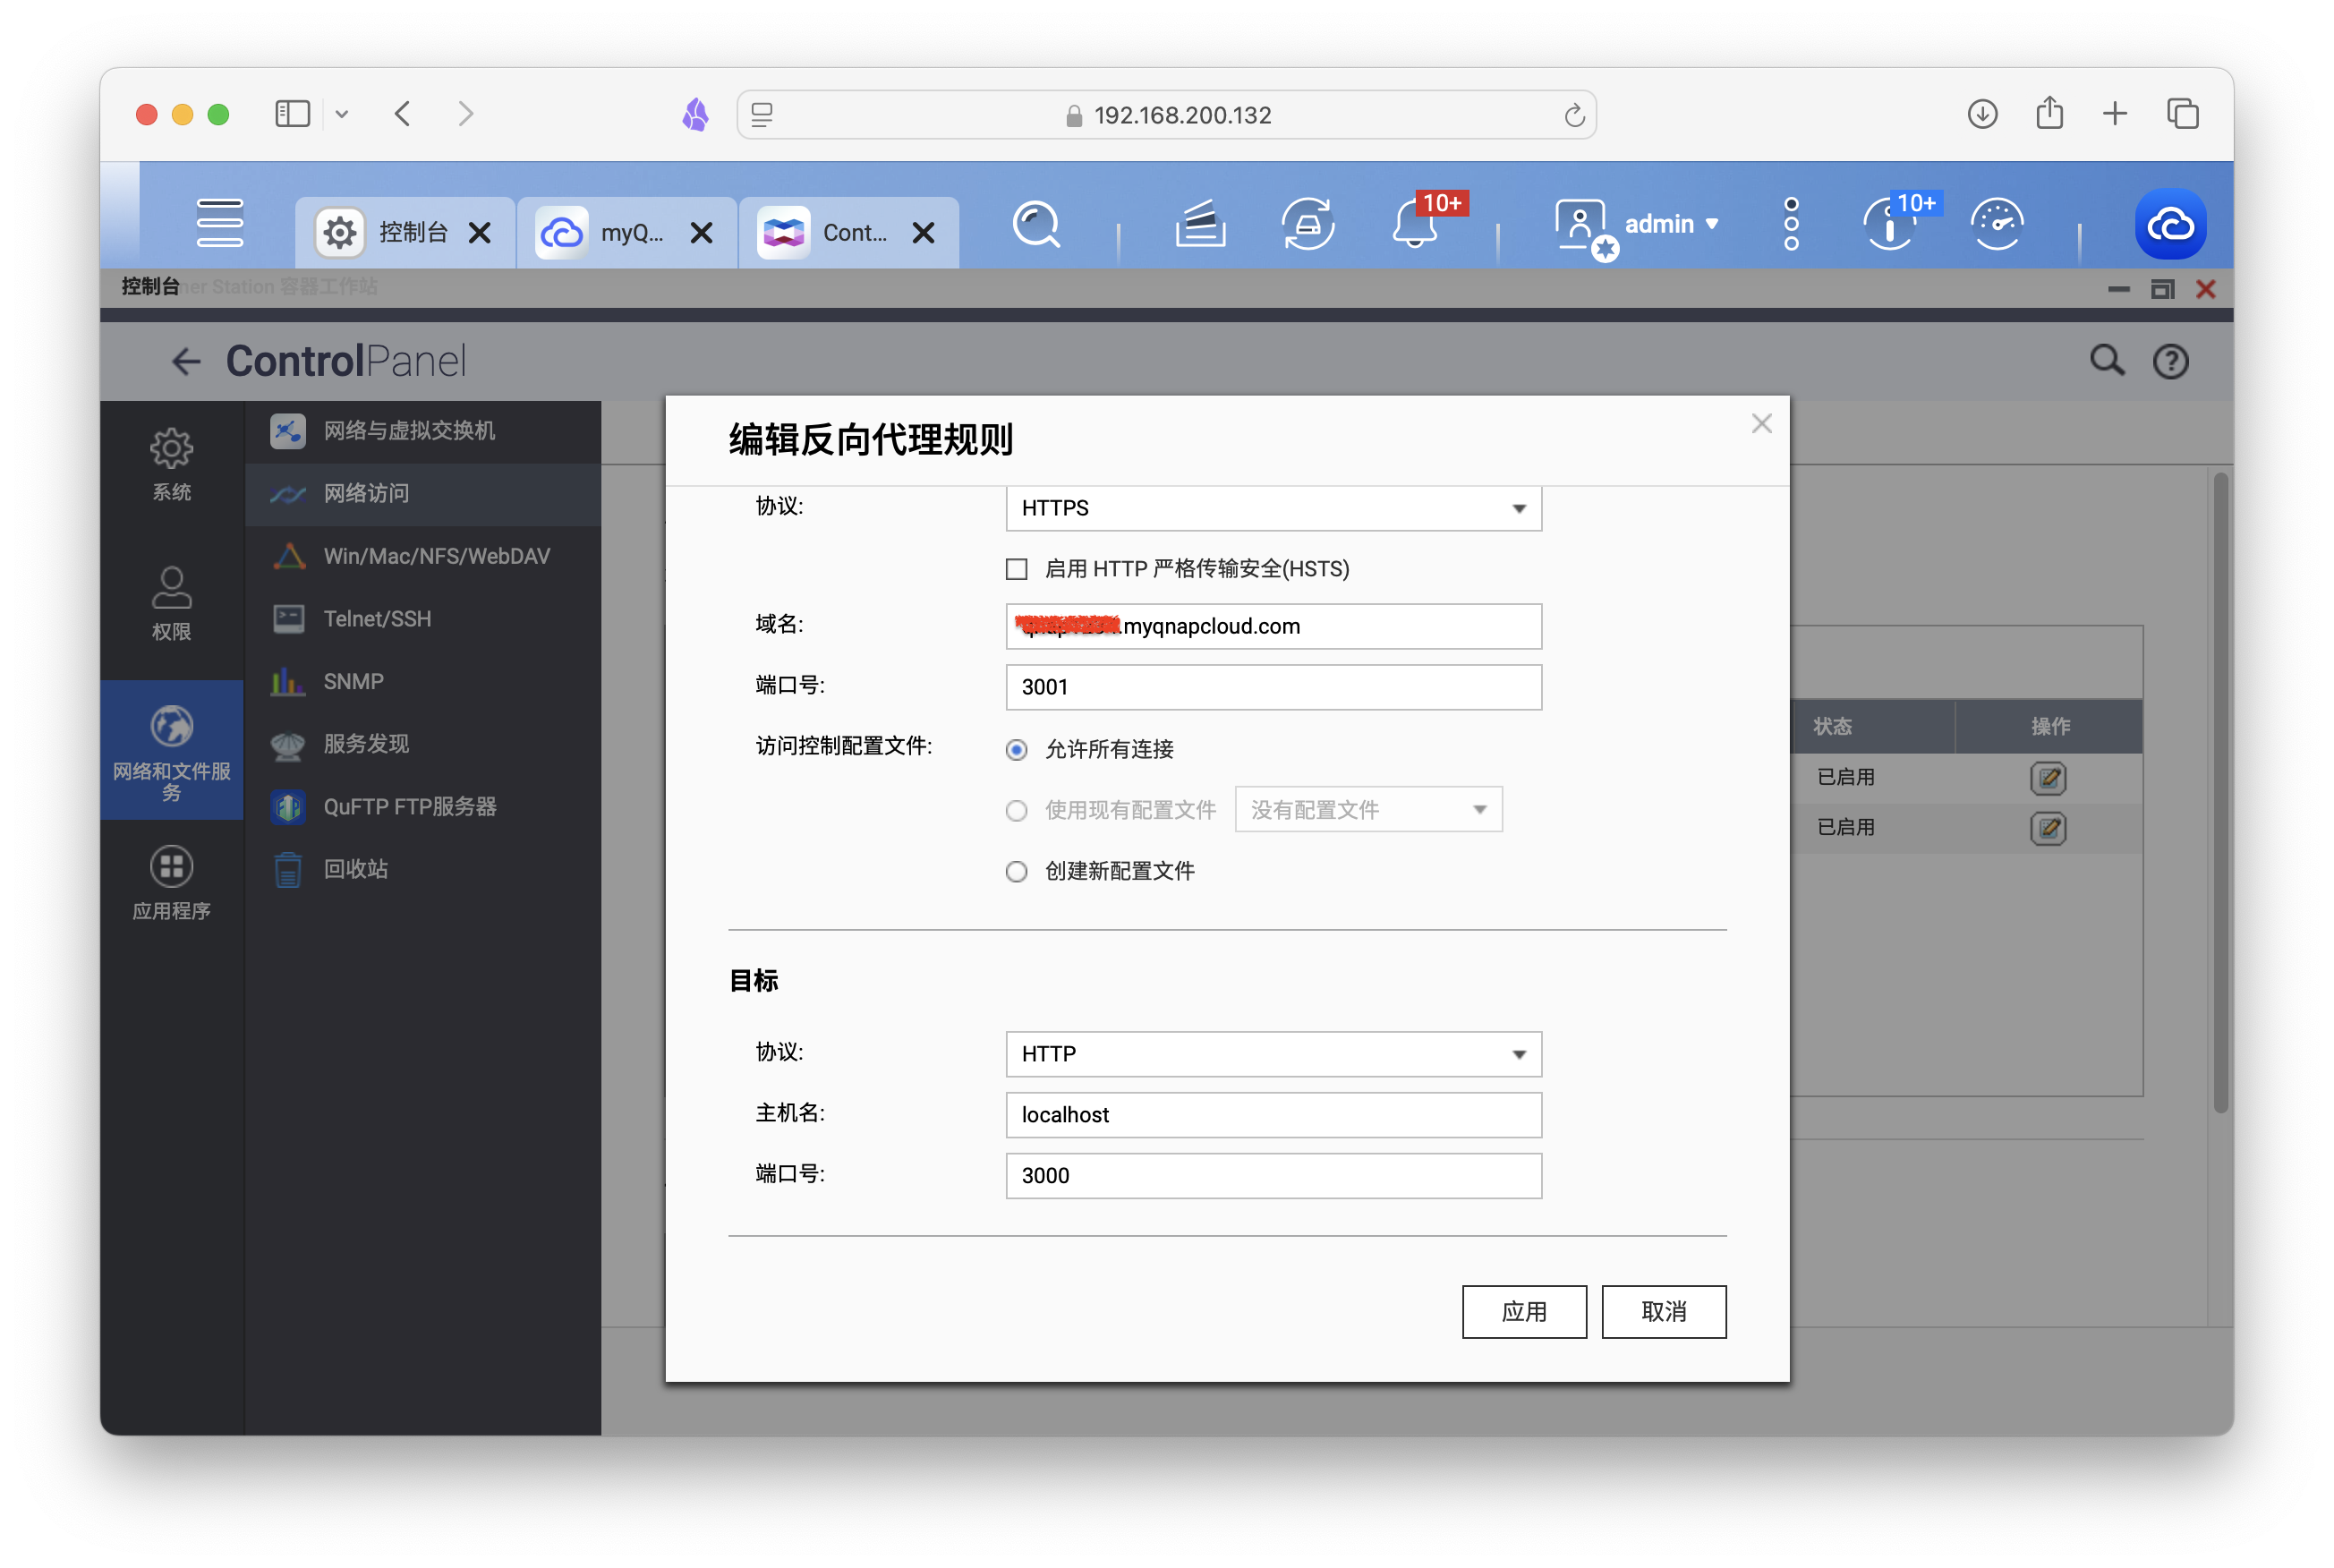The height and width of the screenshot is (1568, 2334).
Task: Click the 操作 column header
Action: [2049, 727]
